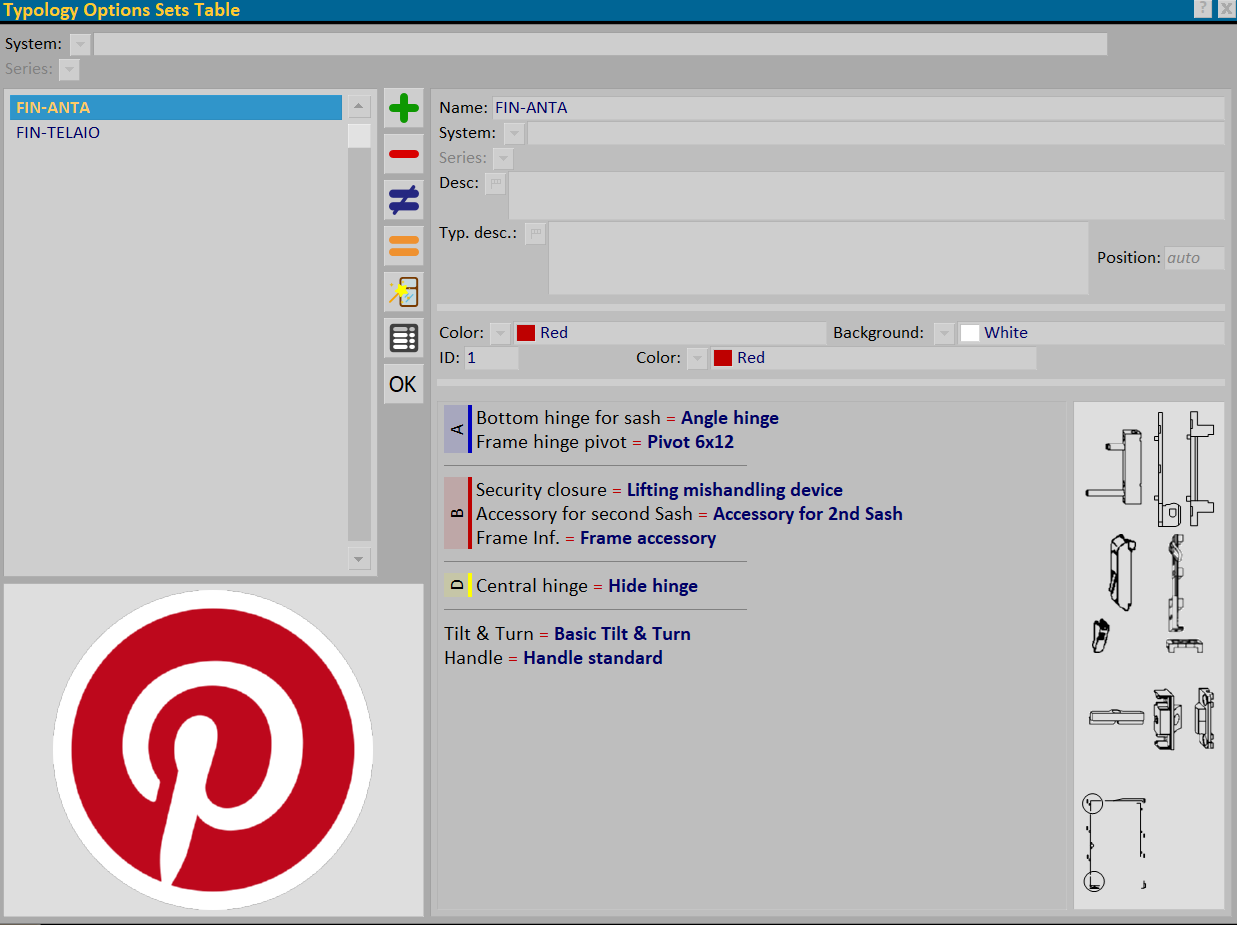Expand the top System dropdown
Screen dimensions: 1237x925
pyautogui.click(x=80, y=44)
